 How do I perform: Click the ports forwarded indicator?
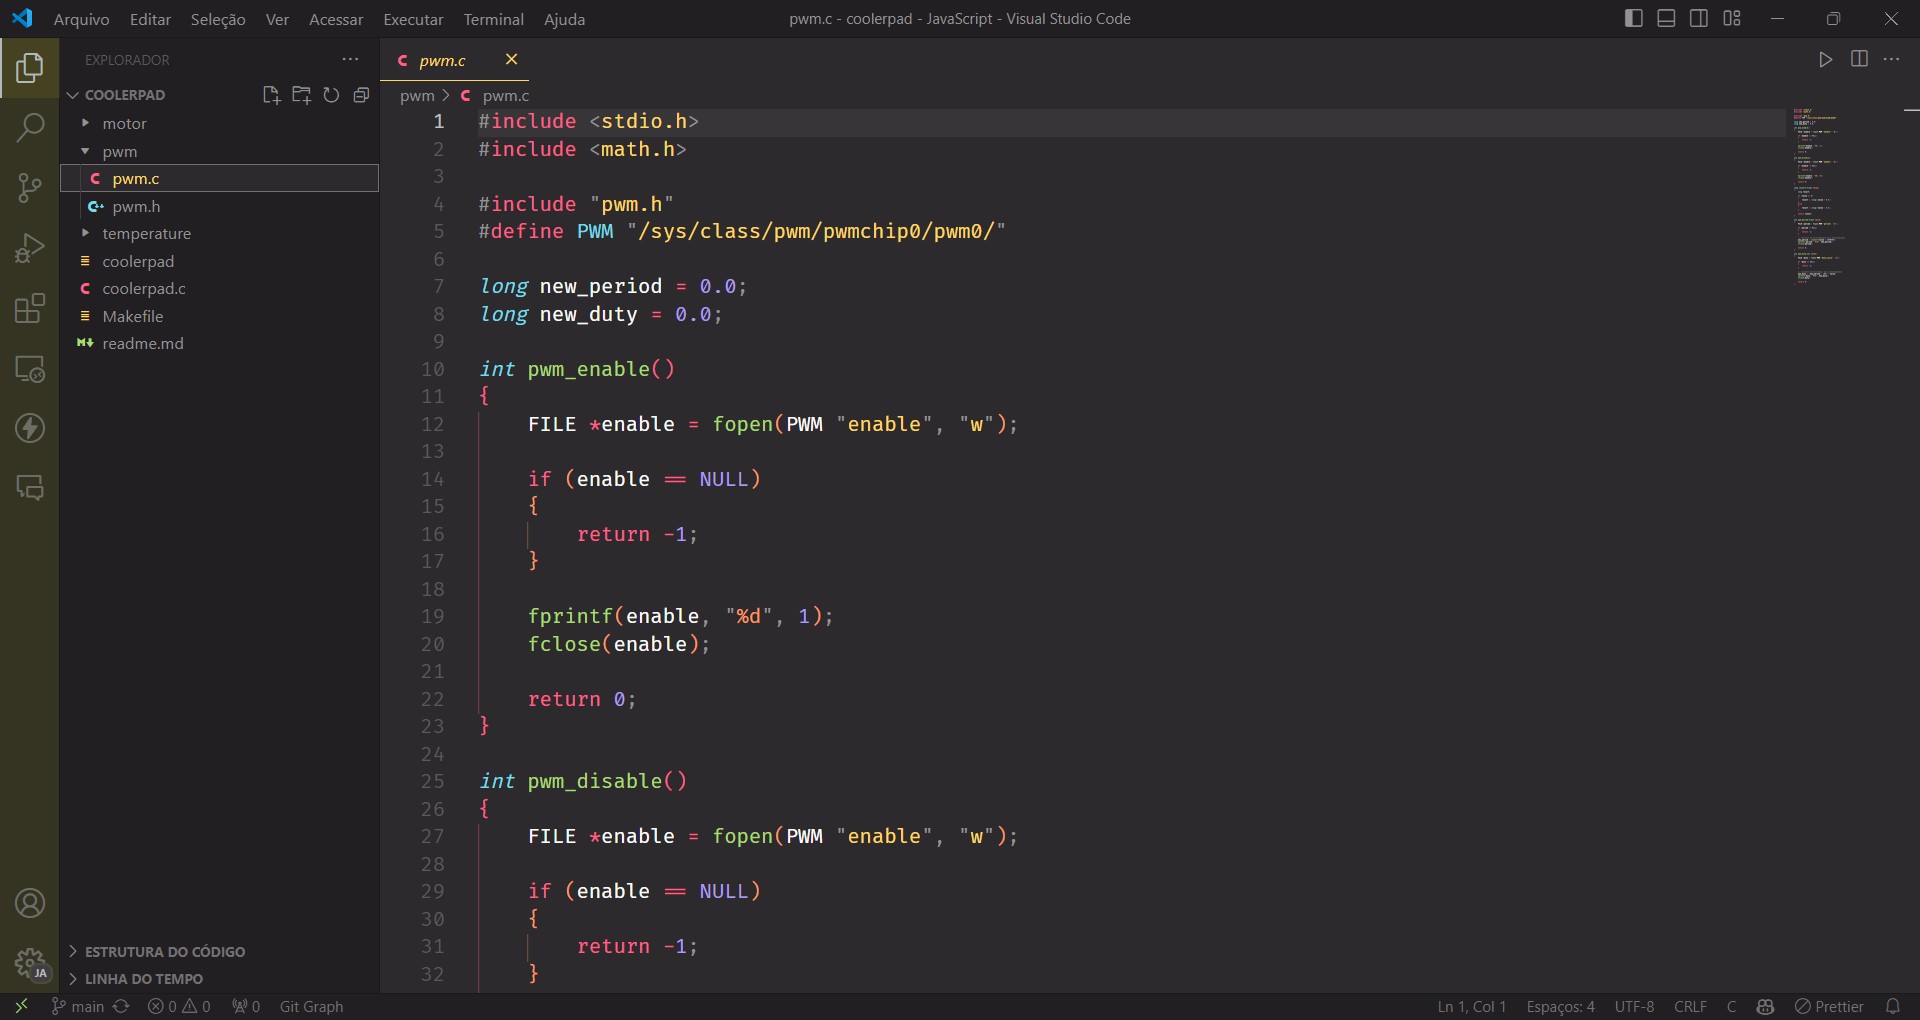tap(246, 1006)
